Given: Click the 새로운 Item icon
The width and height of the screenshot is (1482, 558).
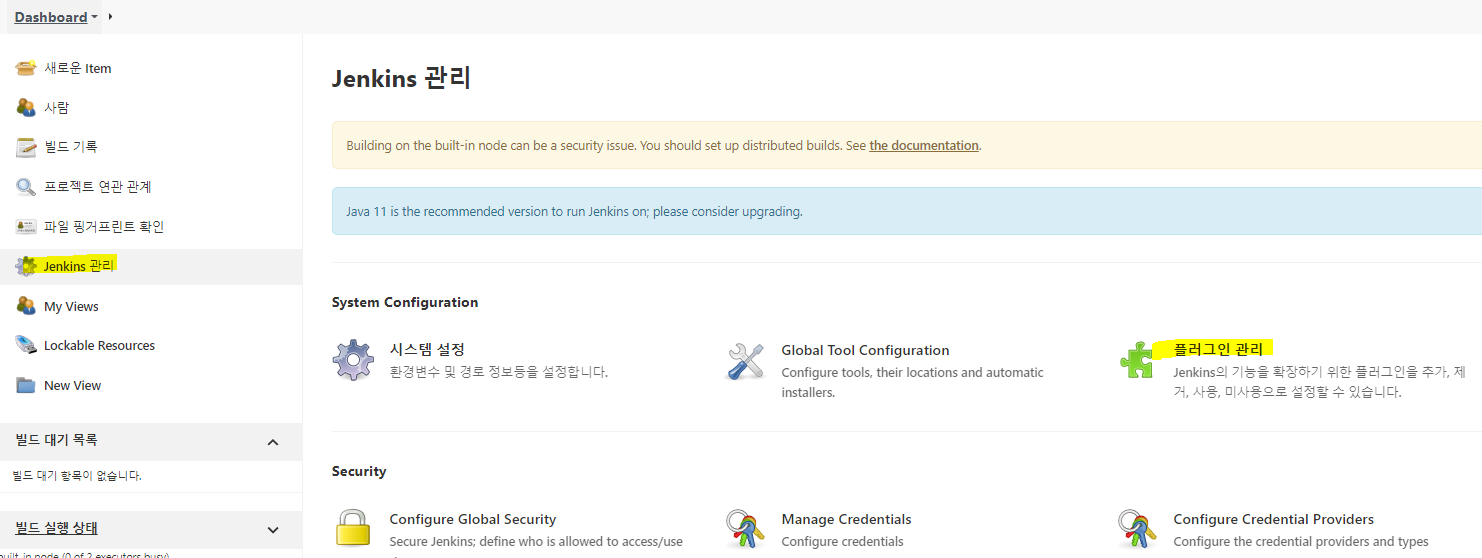Looking at the screenshot, I should [26, 68].
